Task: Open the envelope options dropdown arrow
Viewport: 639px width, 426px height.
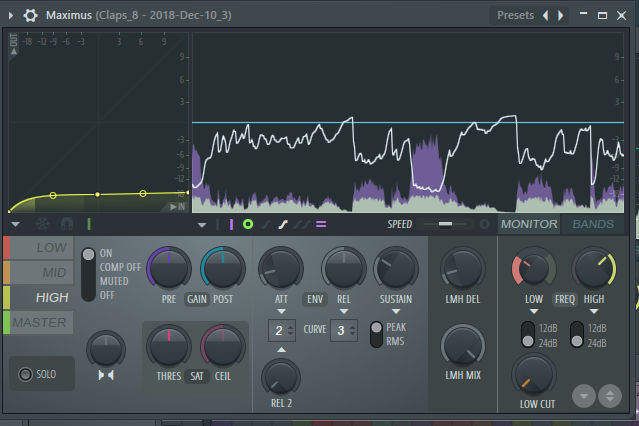Action: click(x=15, y=224)
